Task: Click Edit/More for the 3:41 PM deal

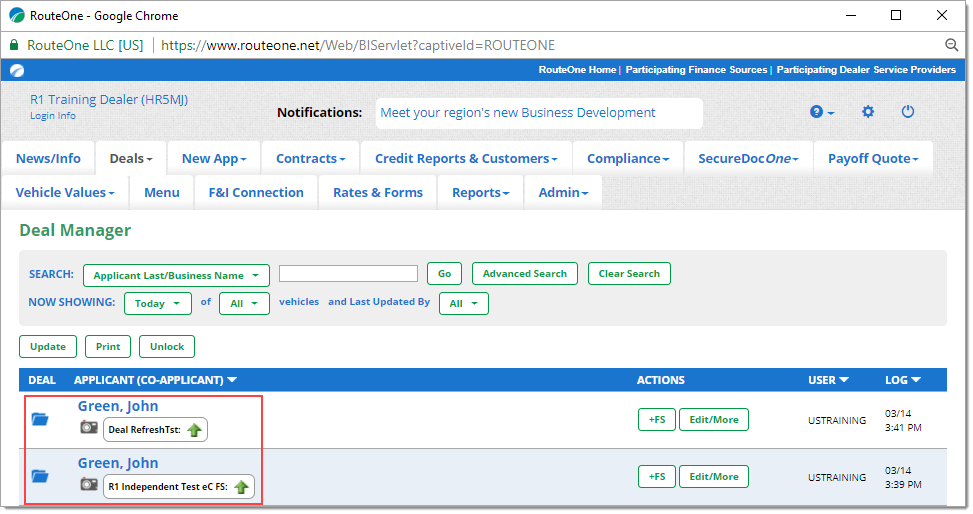Action: point(714,420)
